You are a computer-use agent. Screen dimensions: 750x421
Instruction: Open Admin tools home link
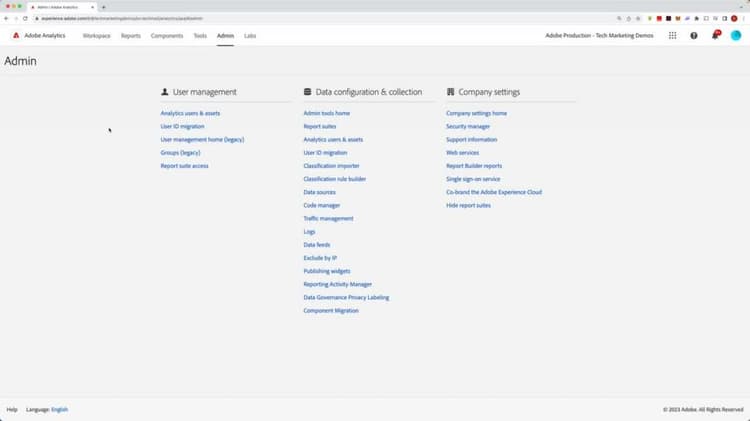pyautogui.click(x=327, y=113)
